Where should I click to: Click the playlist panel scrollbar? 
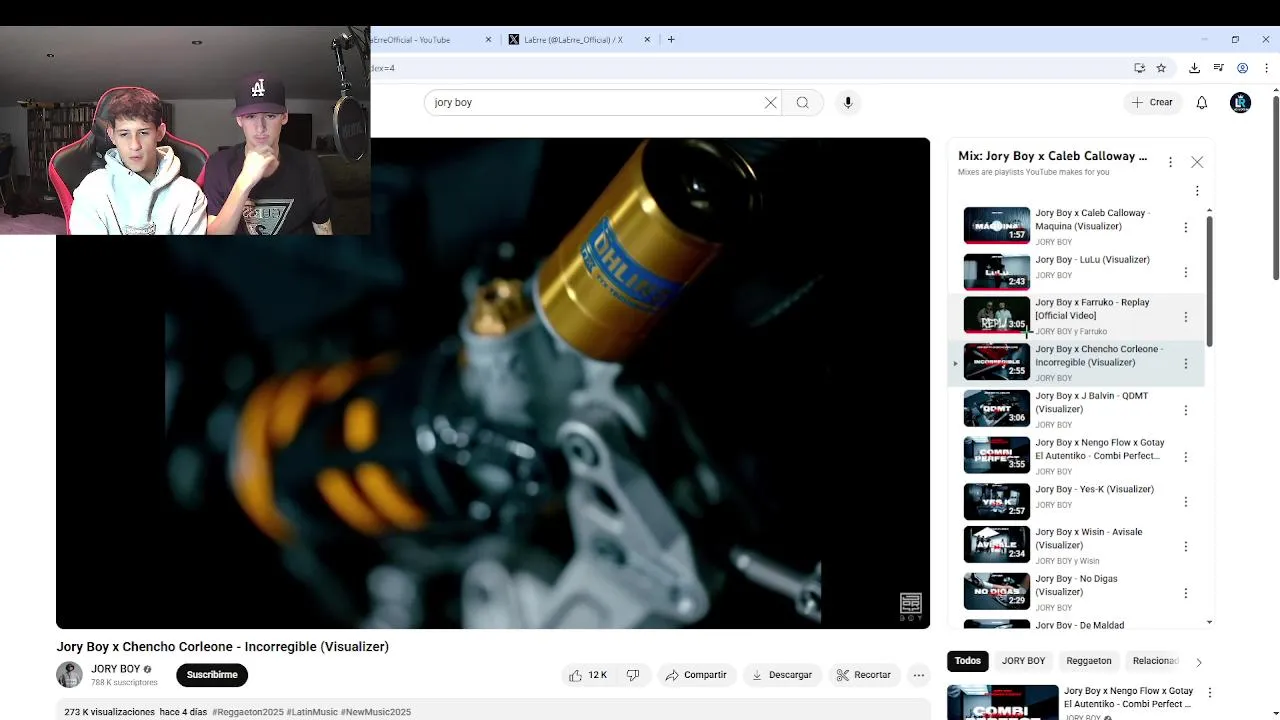point(1209,282)
